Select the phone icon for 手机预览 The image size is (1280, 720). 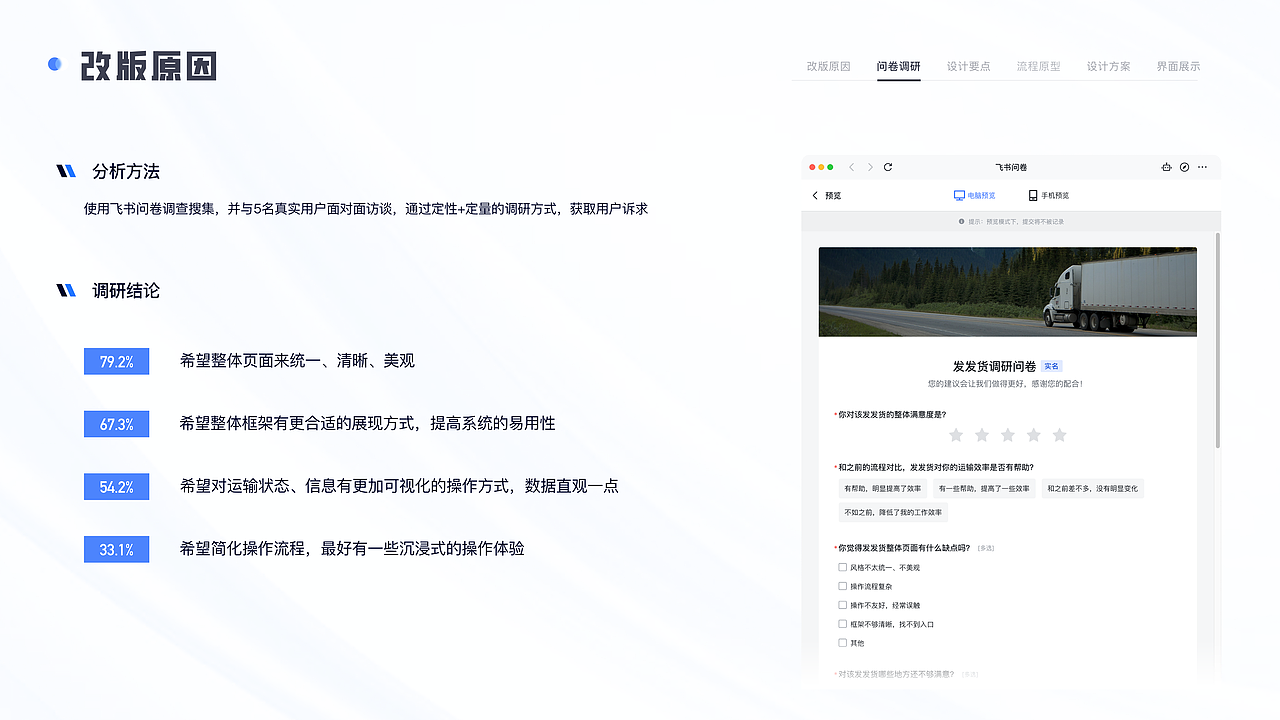coord(1033,195)
